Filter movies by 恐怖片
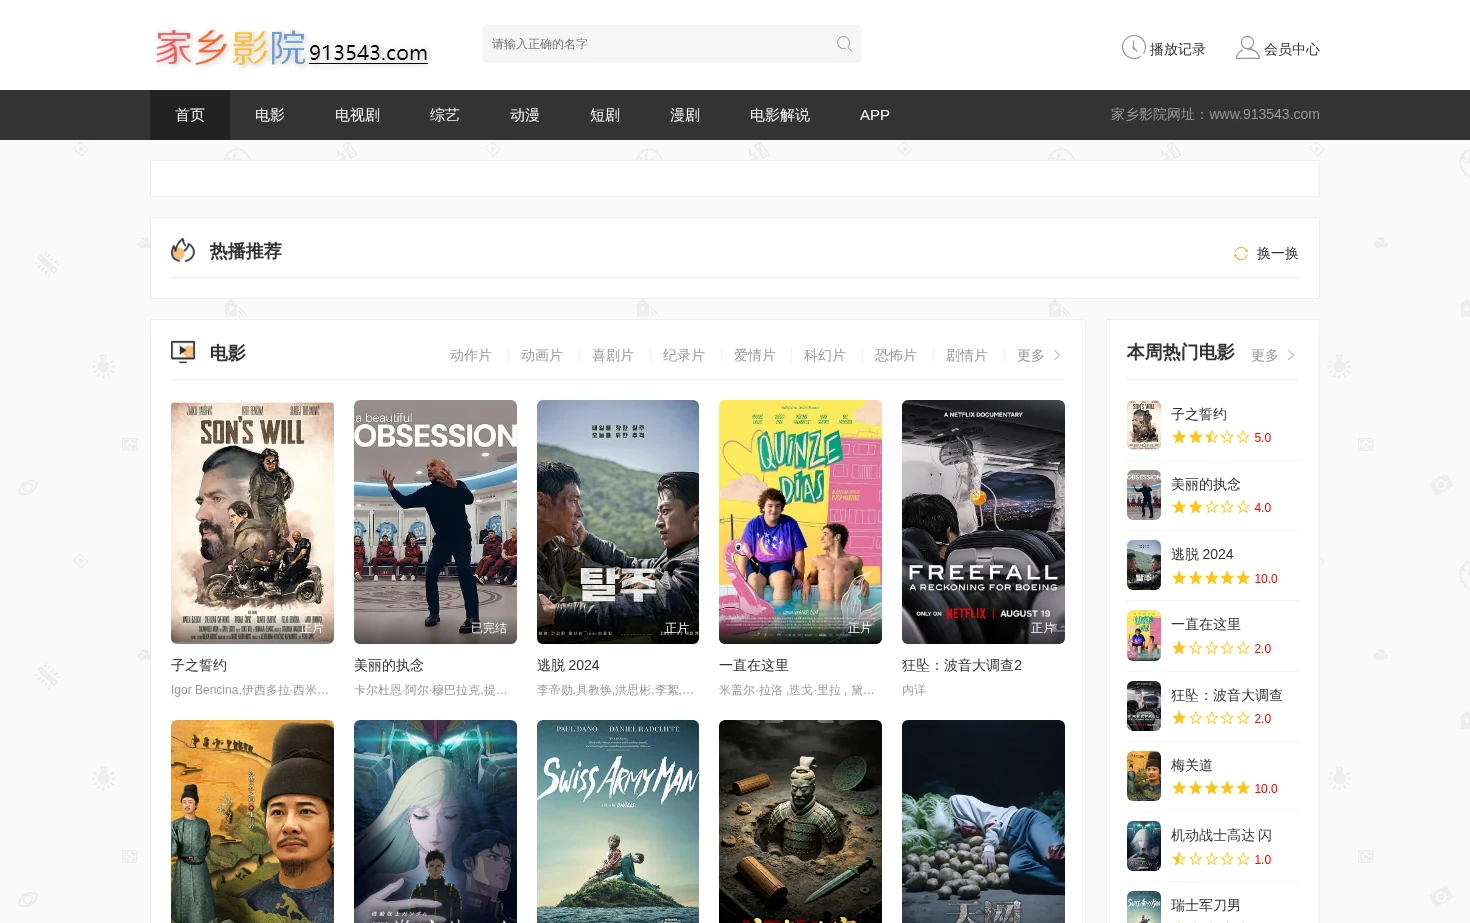Image resolution: width=1470 pixels, height=923 pixels. (x=896, y=355)
